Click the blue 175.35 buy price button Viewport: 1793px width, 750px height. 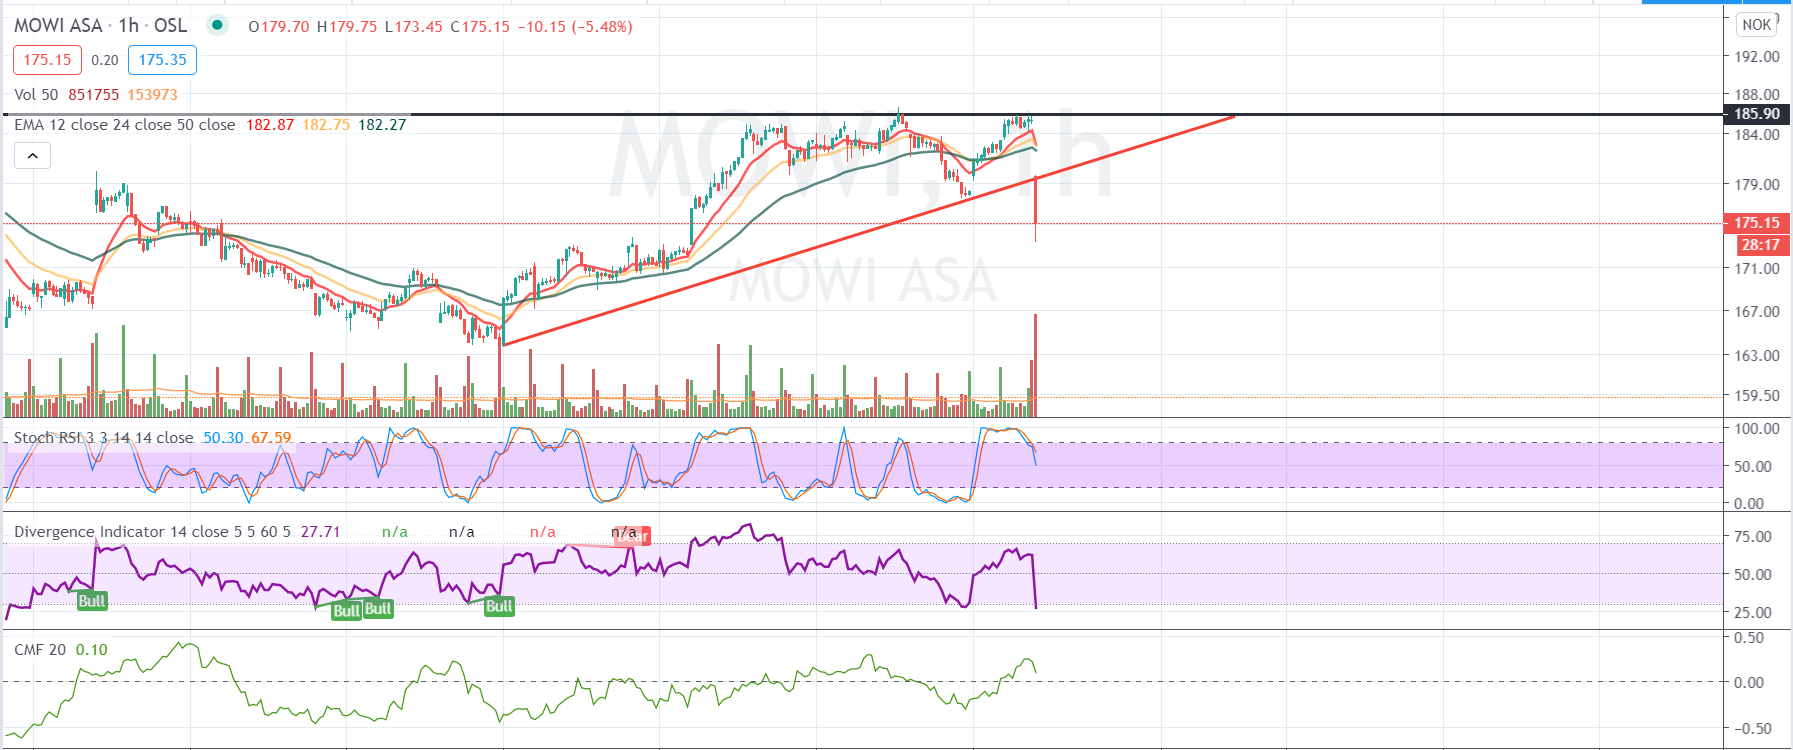(x=162, y=60)
